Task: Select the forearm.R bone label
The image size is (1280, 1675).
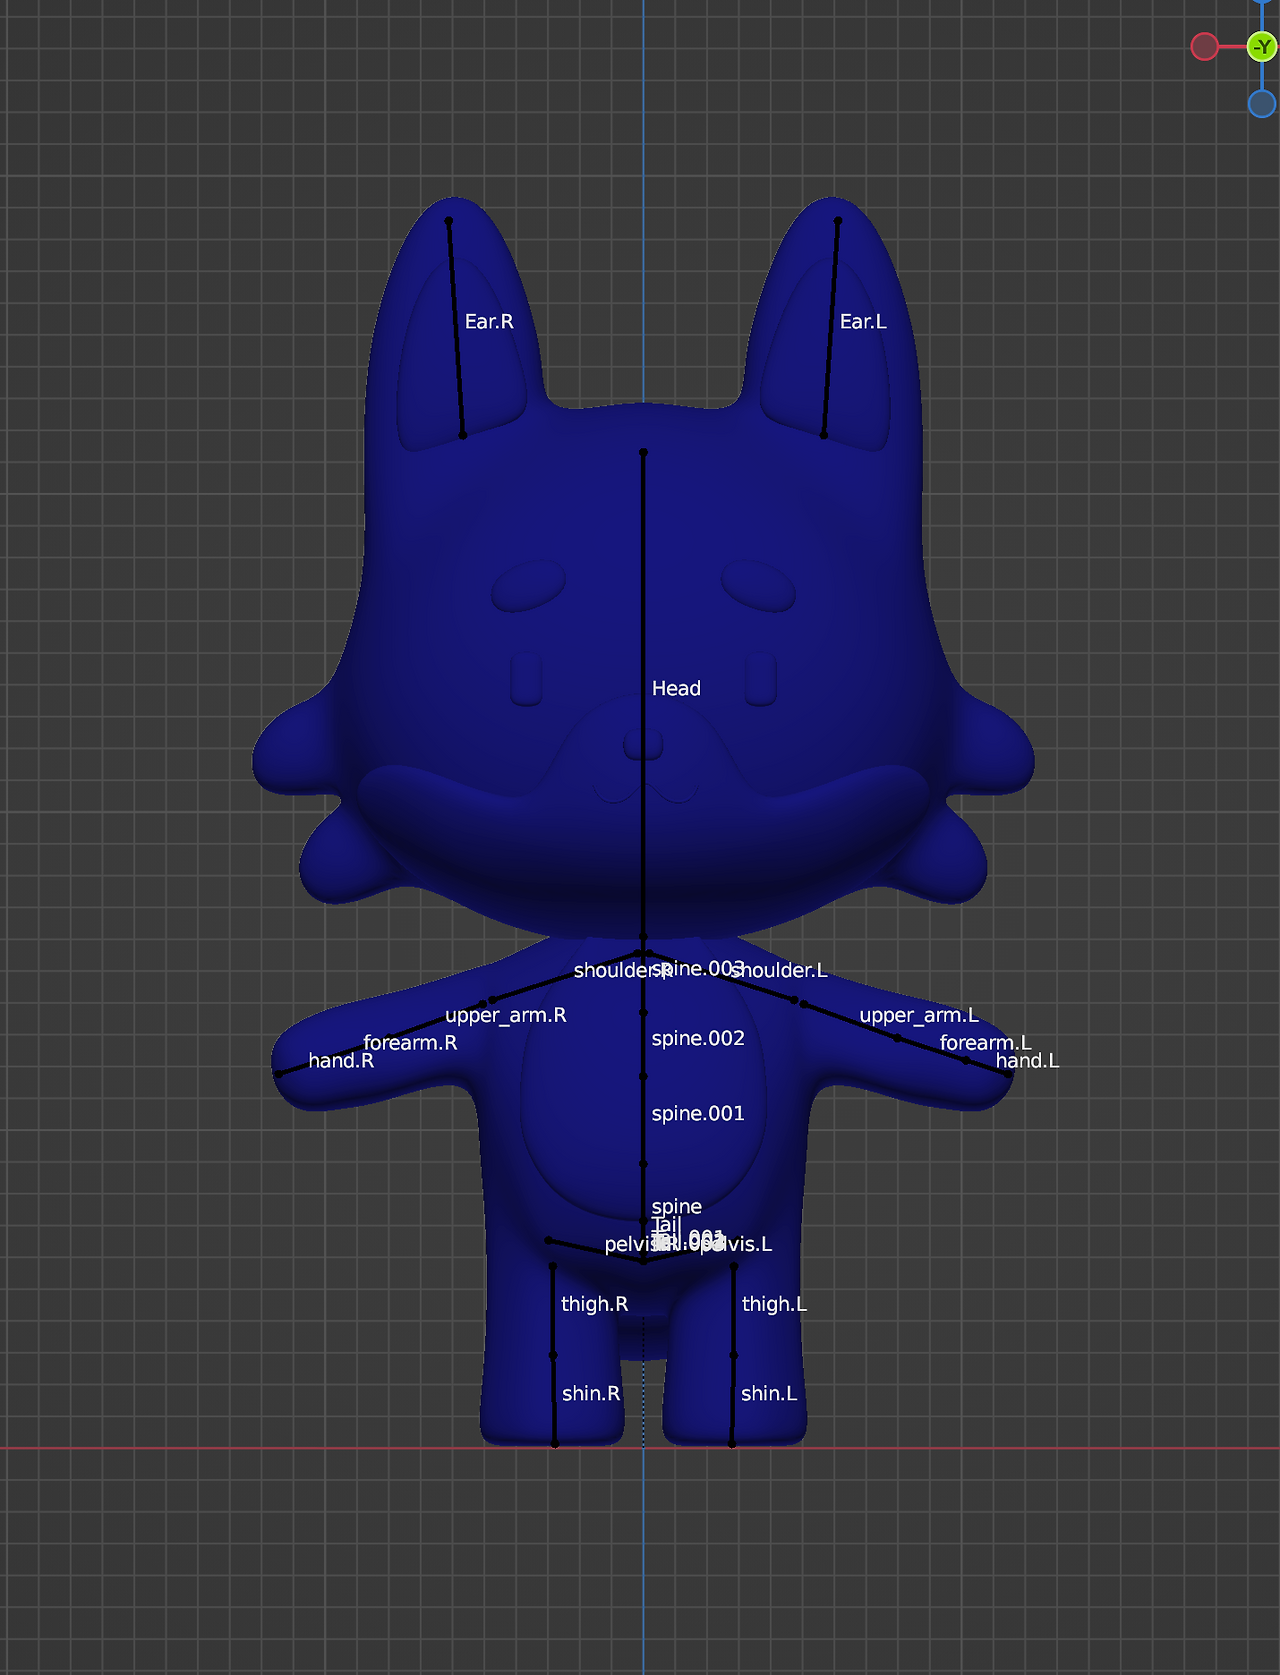Action: 410,1043
